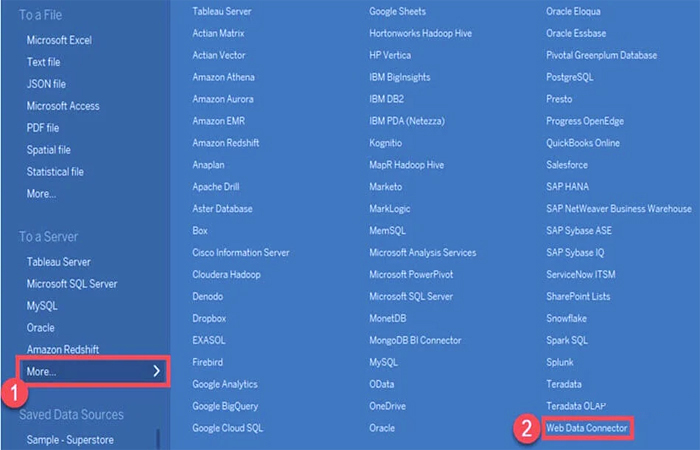Screen dimensions: 700x450
Task: Select IBM DB2
Action: click(386, 99)
